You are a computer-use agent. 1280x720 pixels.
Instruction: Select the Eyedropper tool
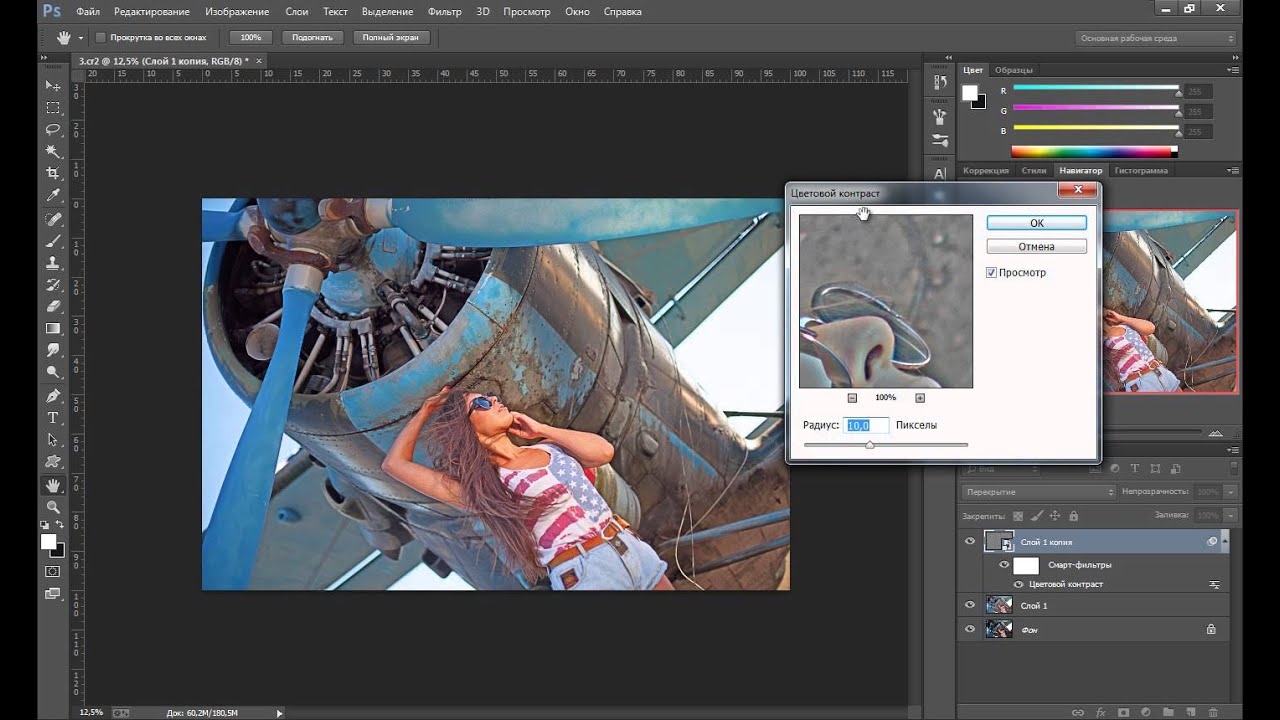[x=53, y=195]
